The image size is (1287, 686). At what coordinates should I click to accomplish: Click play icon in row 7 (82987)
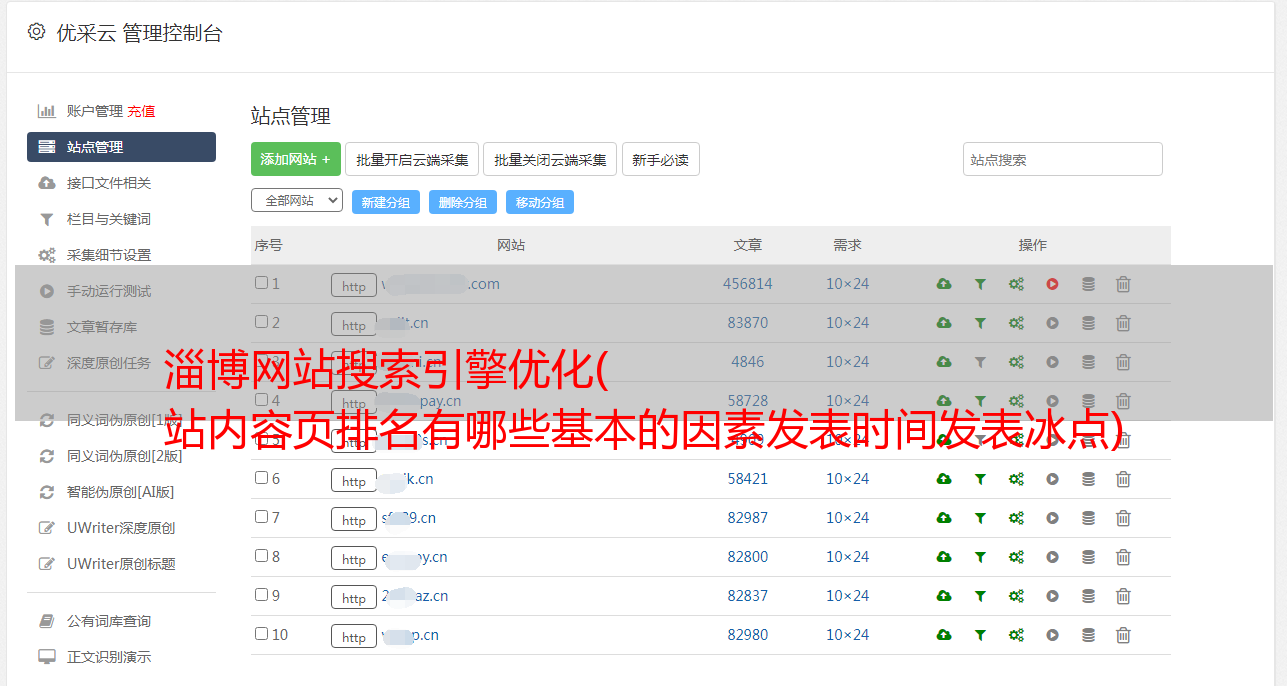click(x=1052, y=518)
